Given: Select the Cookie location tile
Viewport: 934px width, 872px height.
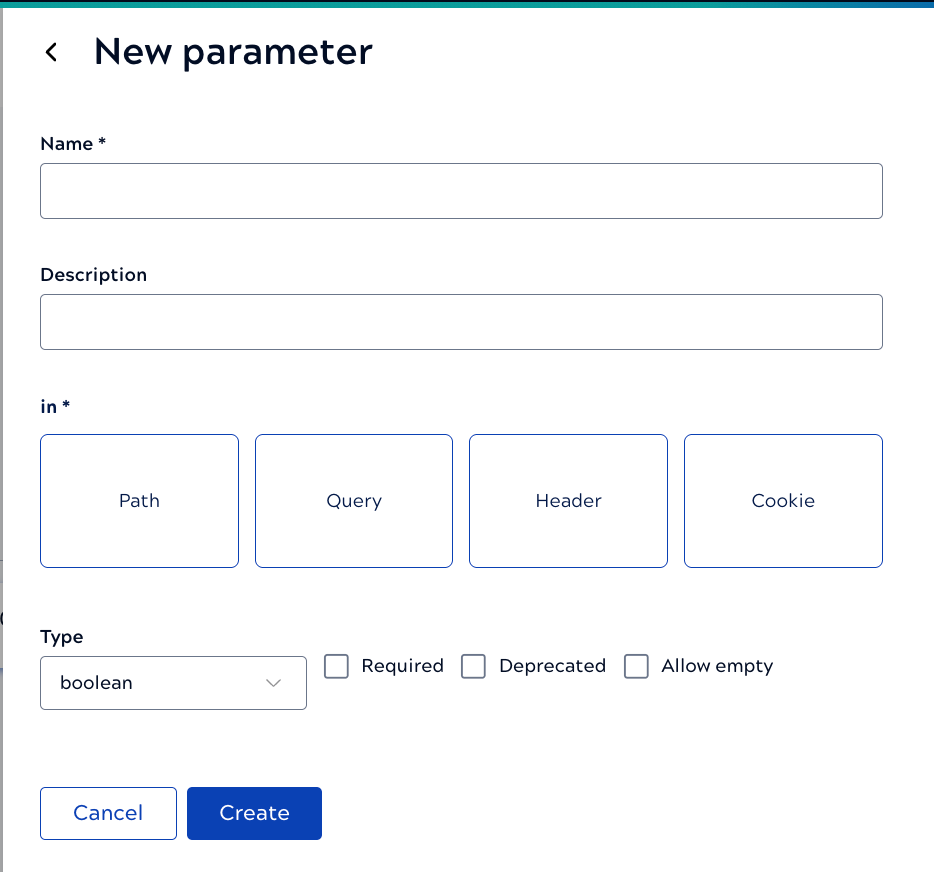Looking at the screenshot, I should 783,501.
